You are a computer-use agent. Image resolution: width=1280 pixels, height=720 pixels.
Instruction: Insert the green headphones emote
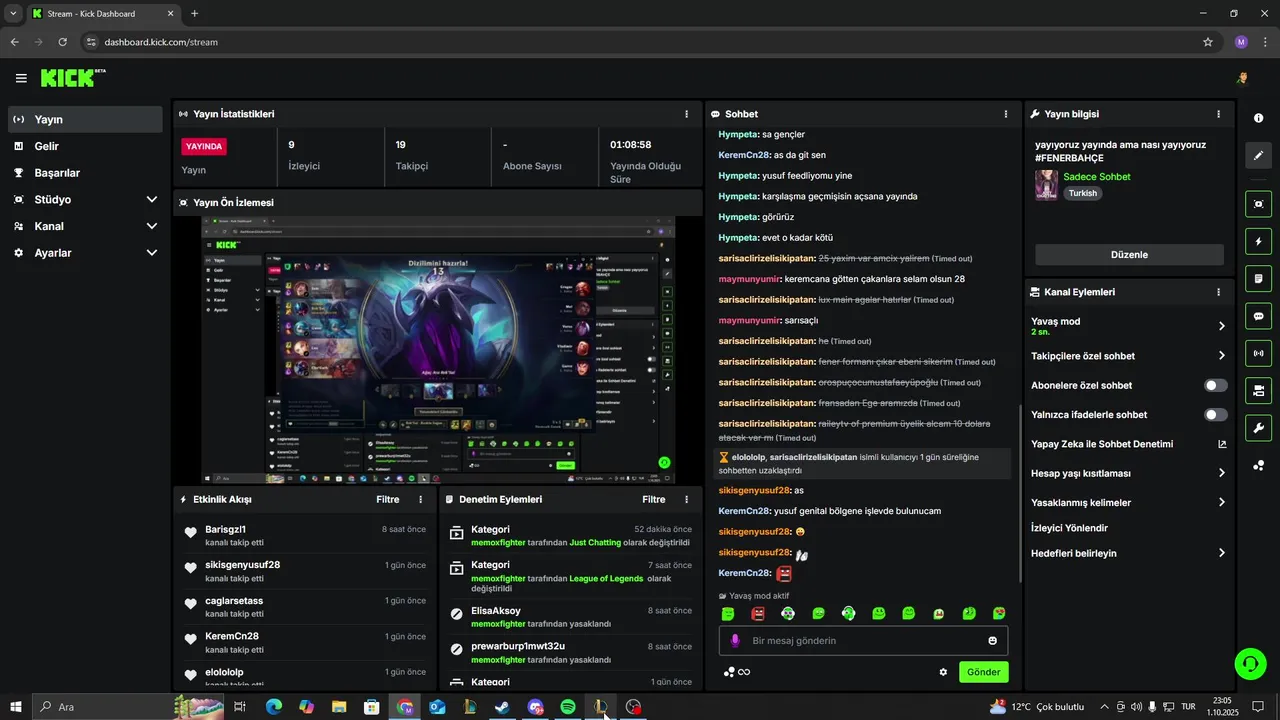click(848, 613)
